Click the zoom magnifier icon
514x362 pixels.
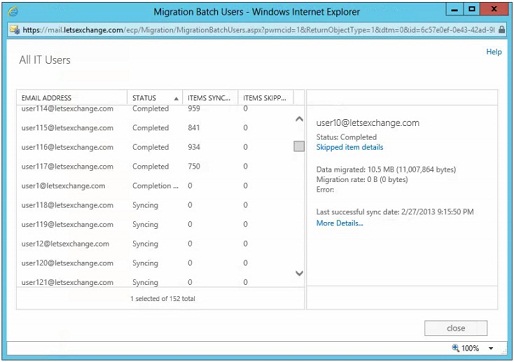pos(455,348)
